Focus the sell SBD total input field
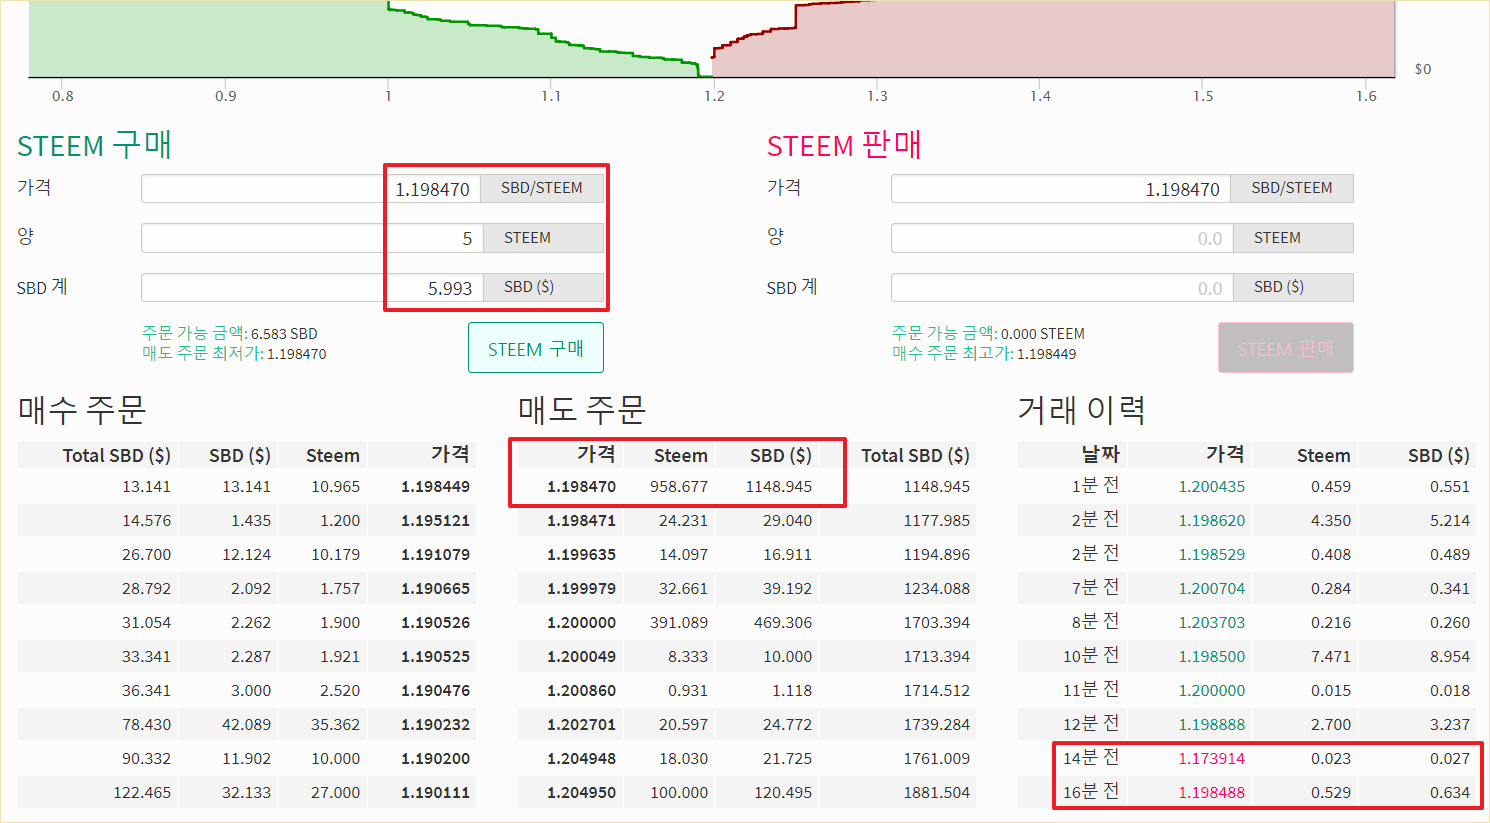 click(1063, 288)
